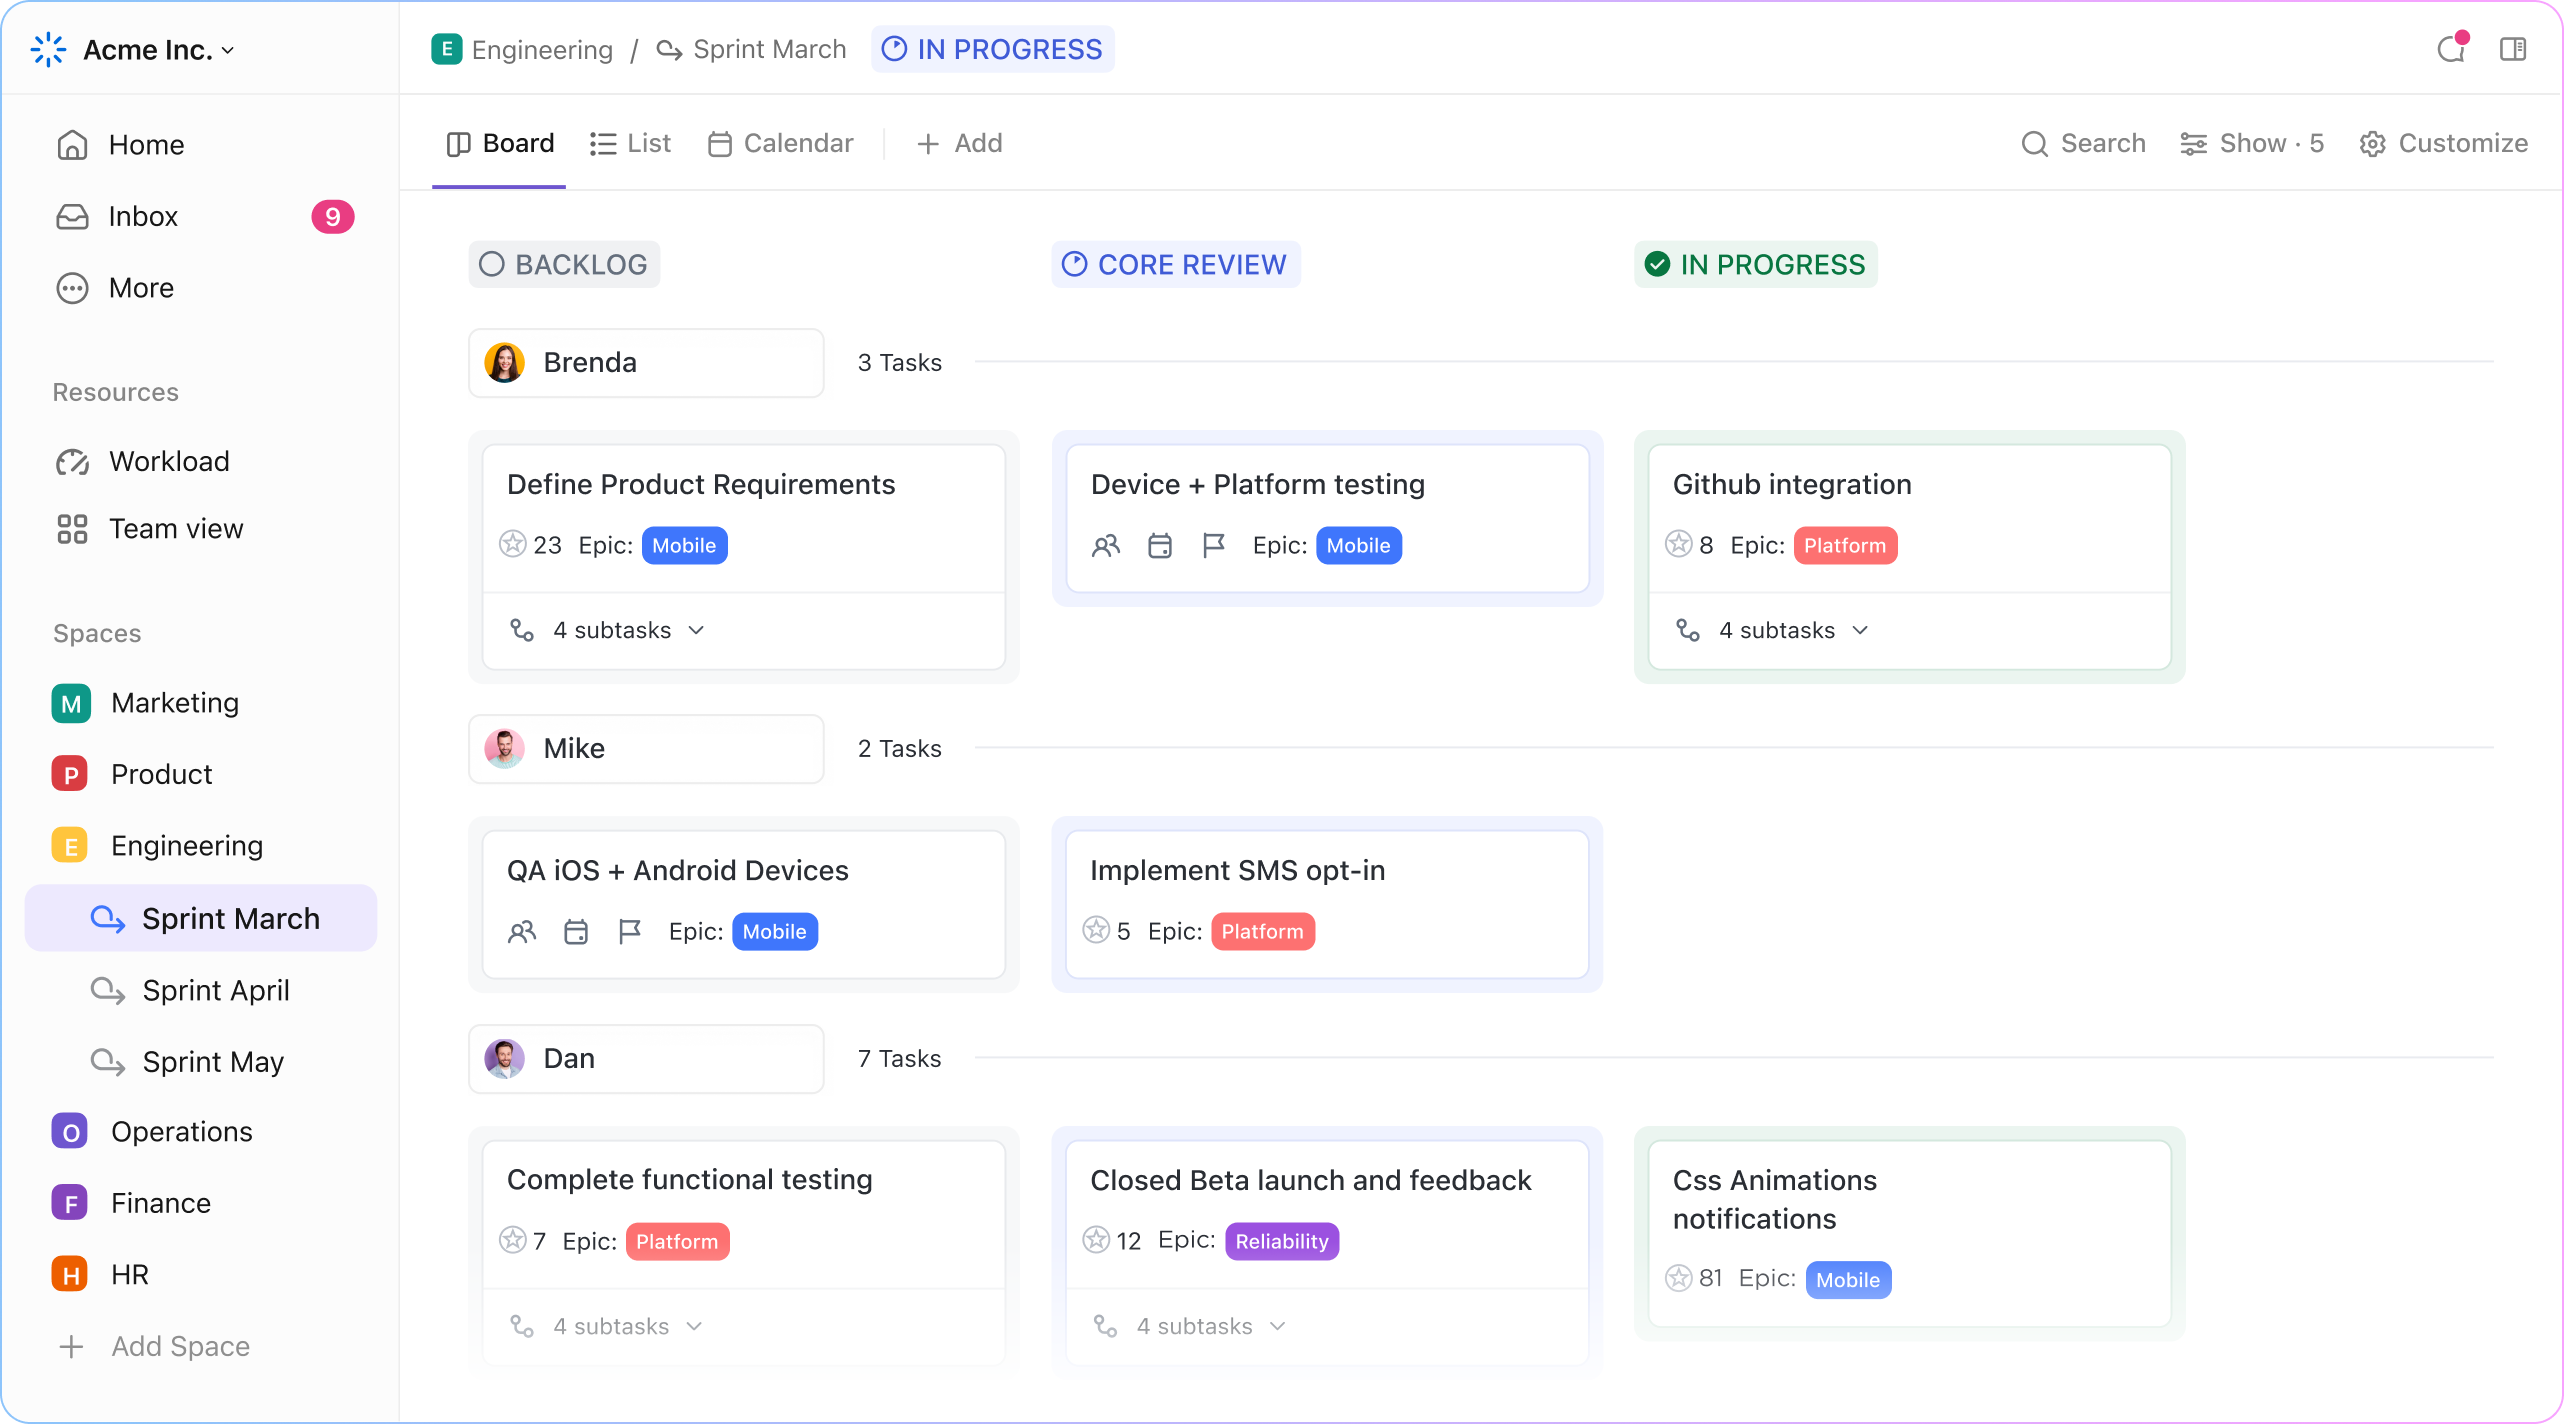
Task: Click assignee icon on Device + Platform testing card
Action: point(1106,545)
